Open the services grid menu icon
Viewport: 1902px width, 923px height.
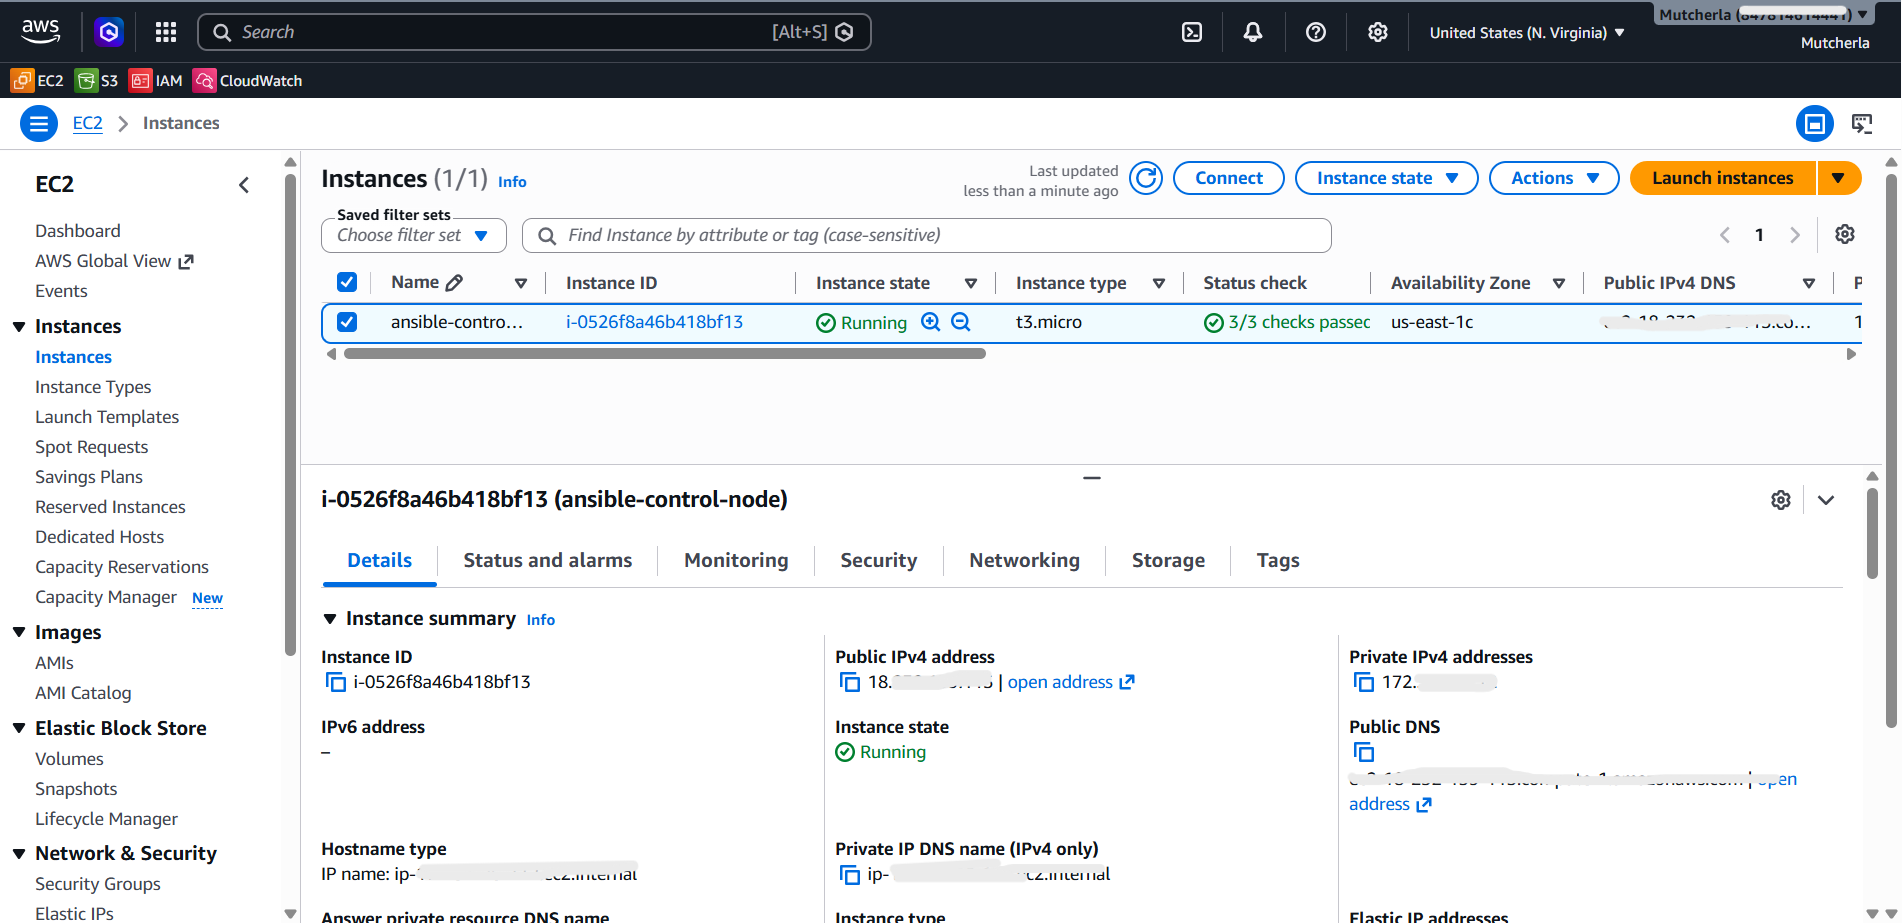(166, 32)
